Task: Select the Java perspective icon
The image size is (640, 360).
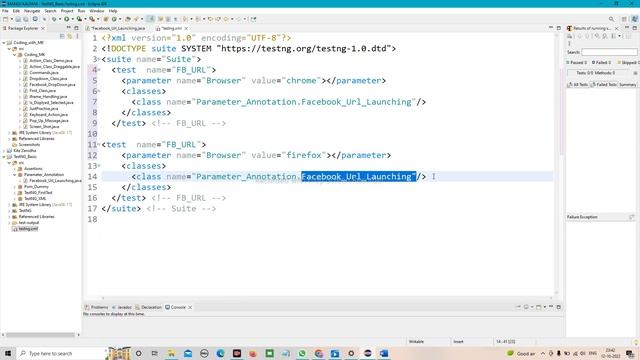Action: point(635,19)
